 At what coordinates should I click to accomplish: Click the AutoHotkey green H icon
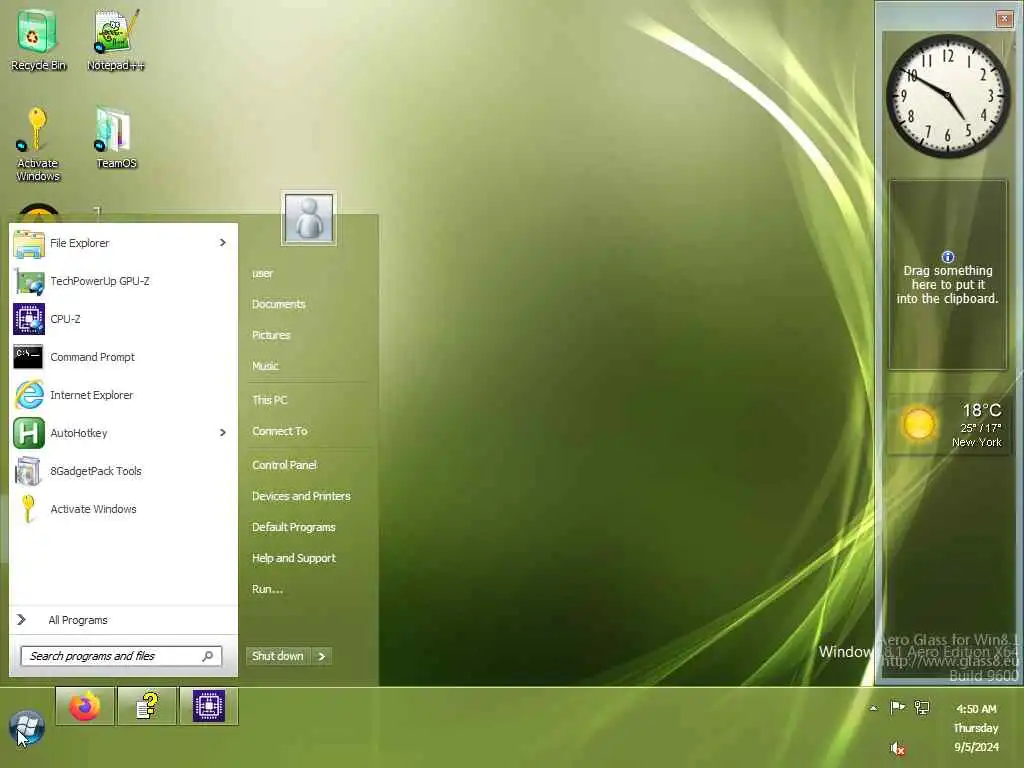29,433
